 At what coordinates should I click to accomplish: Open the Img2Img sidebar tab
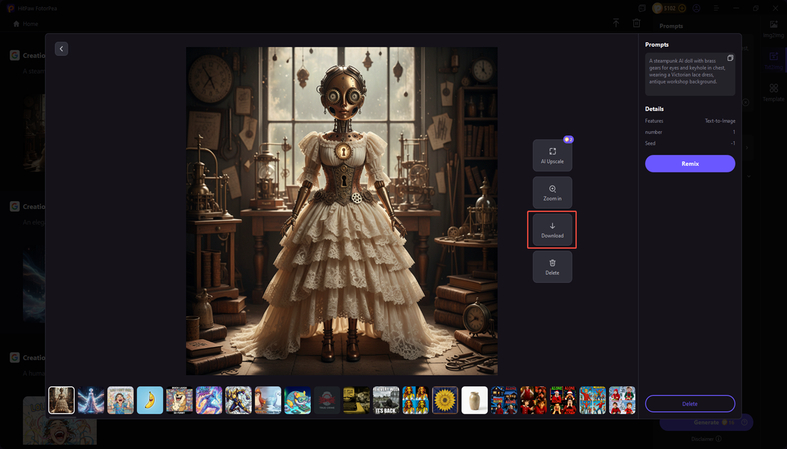773,28
